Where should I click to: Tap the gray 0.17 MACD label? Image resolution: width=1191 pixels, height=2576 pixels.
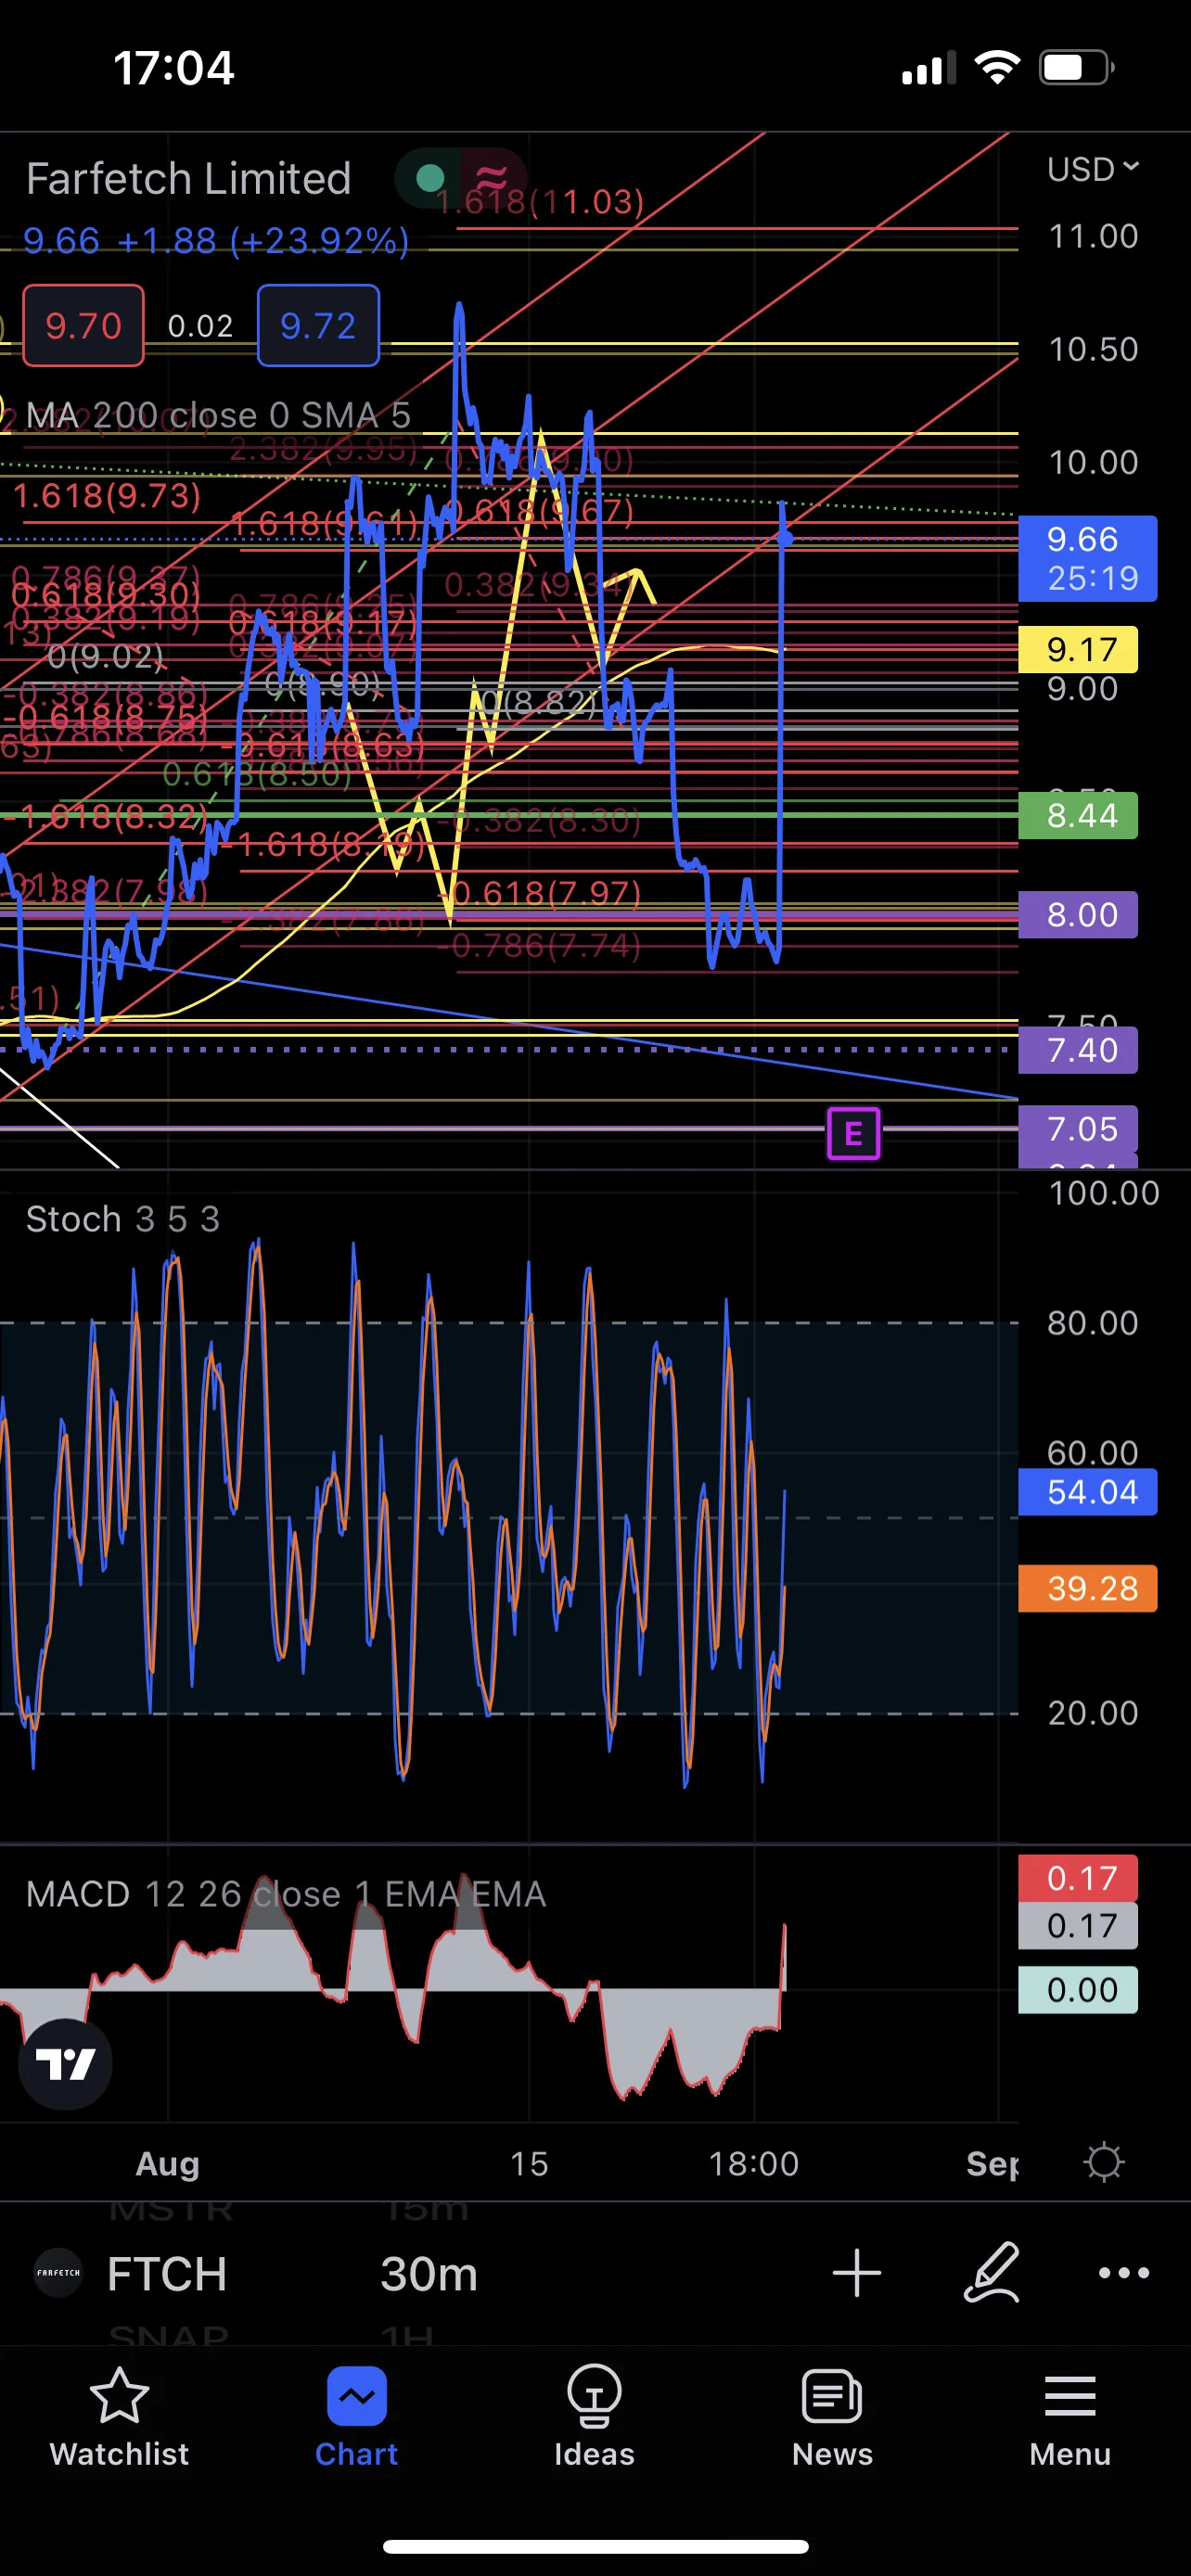[x=1078, y=1926]
